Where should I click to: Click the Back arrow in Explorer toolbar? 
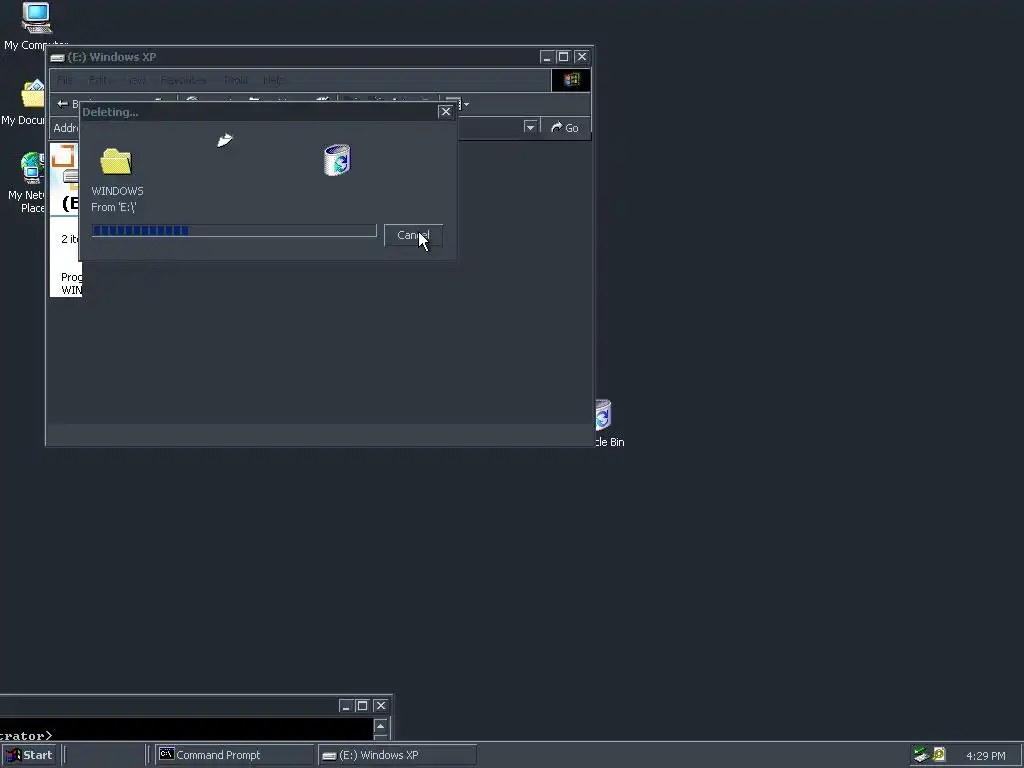point(63,104)
